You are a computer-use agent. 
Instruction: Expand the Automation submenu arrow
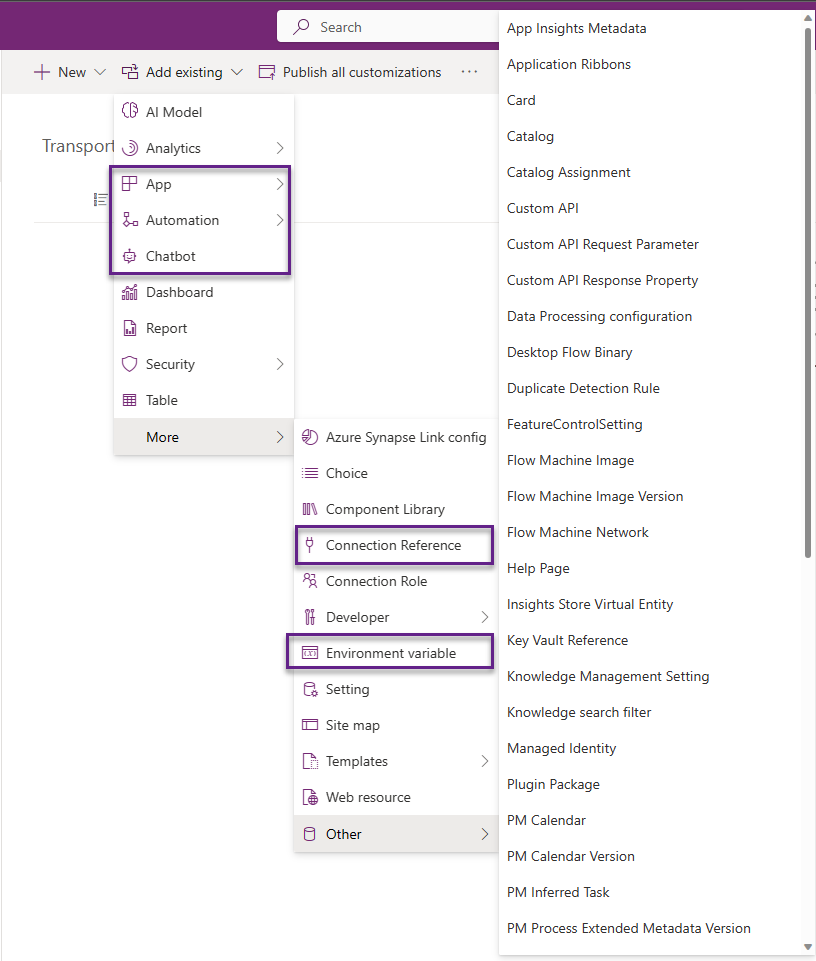(280, 220)
